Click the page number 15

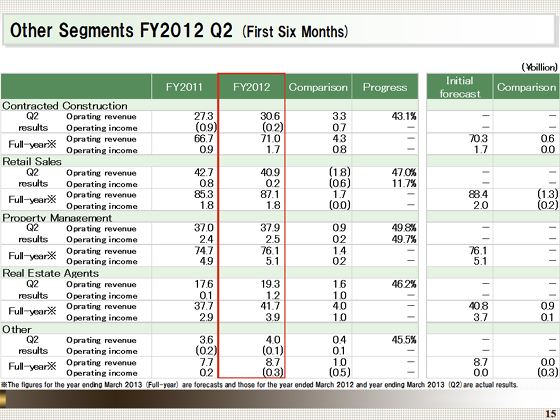(551, 414)
